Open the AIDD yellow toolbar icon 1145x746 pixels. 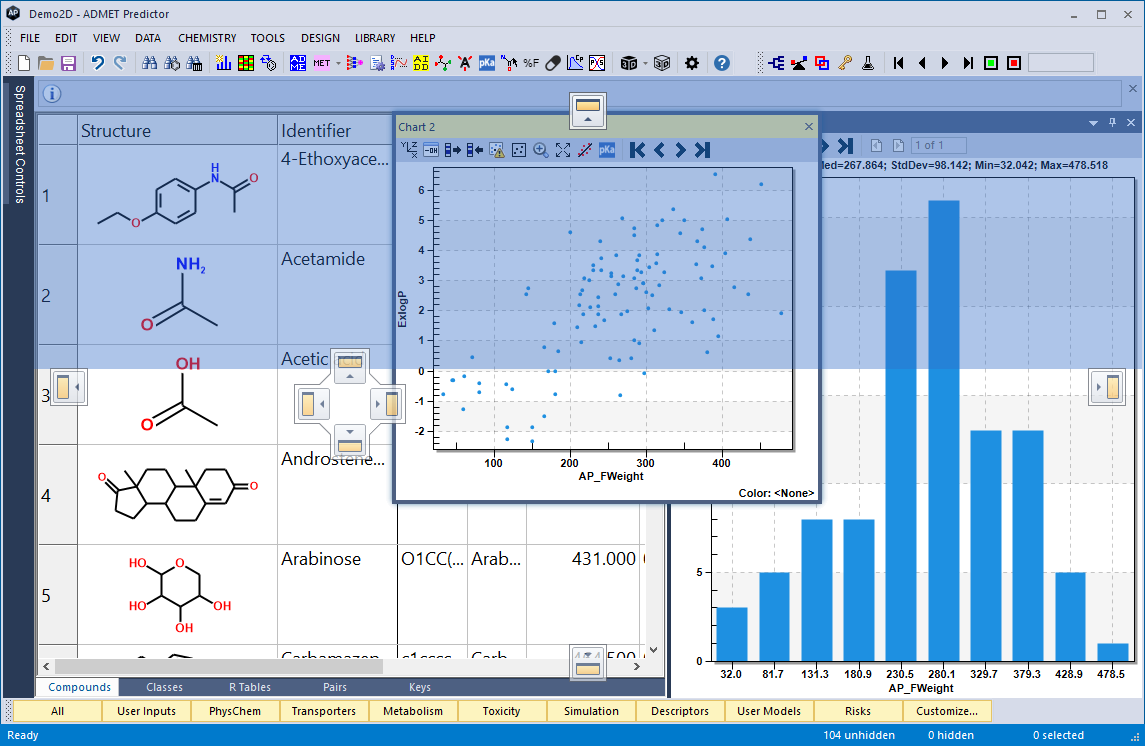[421, 64]
